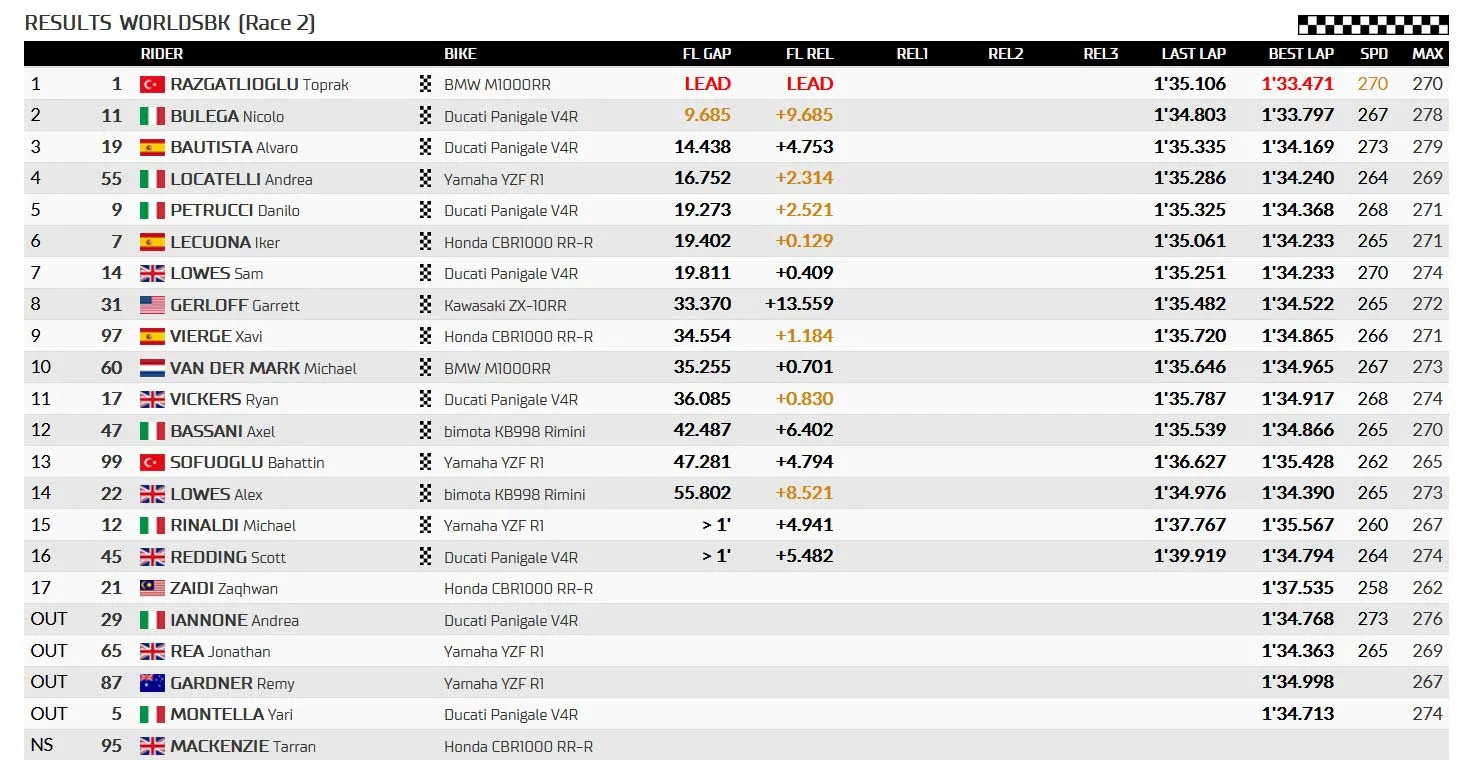Click the Spanish flag beside Vierge Xavi

coord(152,337)
